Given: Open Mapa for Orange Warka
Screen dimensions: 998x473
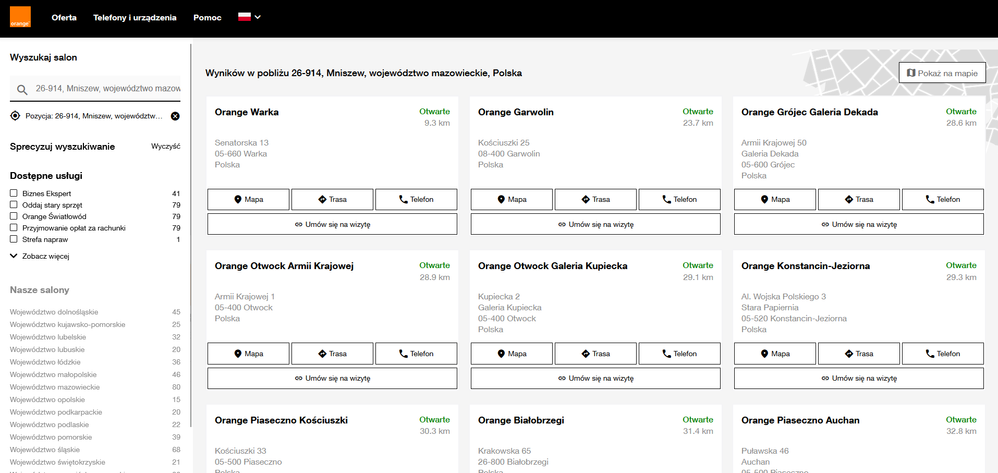Looking at the screenshot, I should pyautogui.click(x=248, y=199).
